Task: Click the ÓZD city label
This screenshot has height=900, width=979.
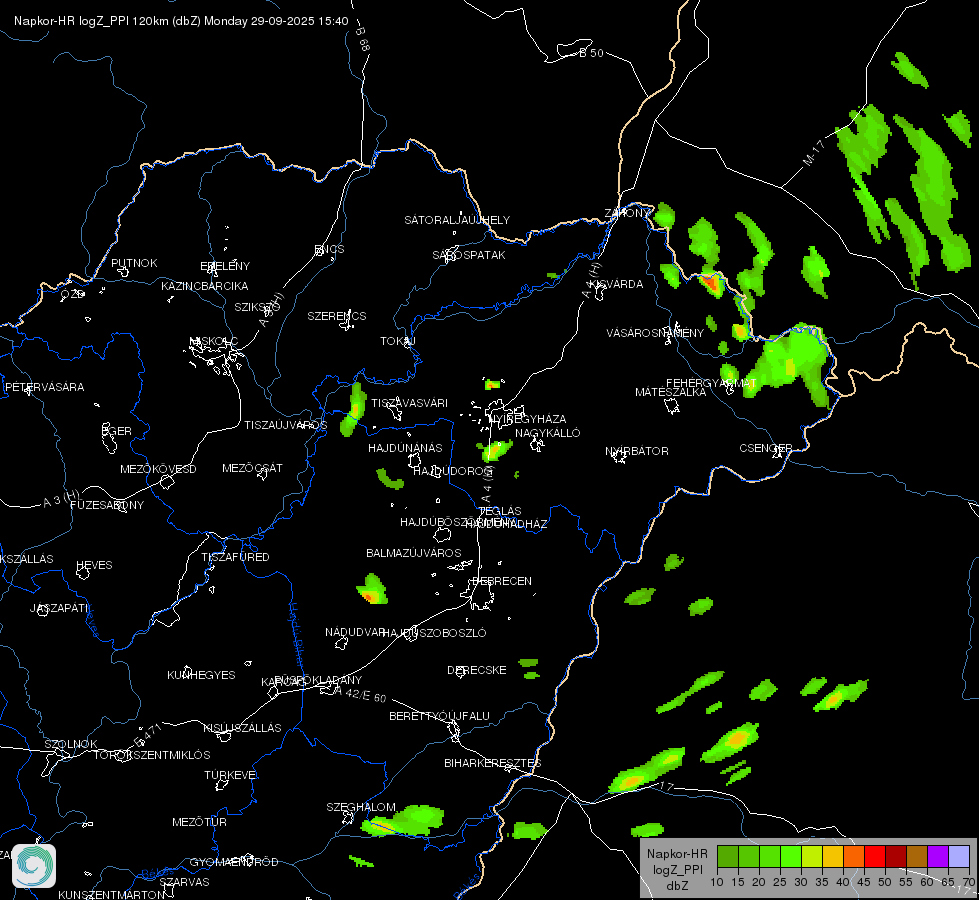Action: tap(72, 294)
